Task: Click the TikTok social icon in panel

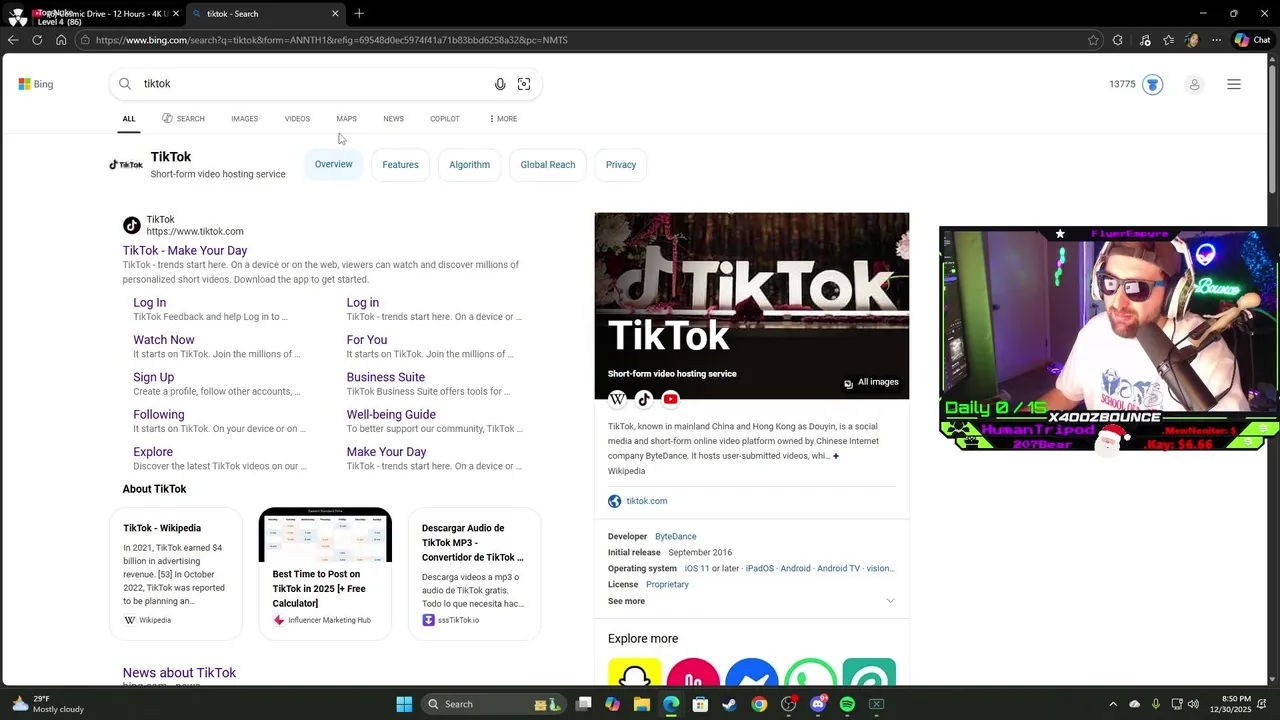Action: click(644, 399)
